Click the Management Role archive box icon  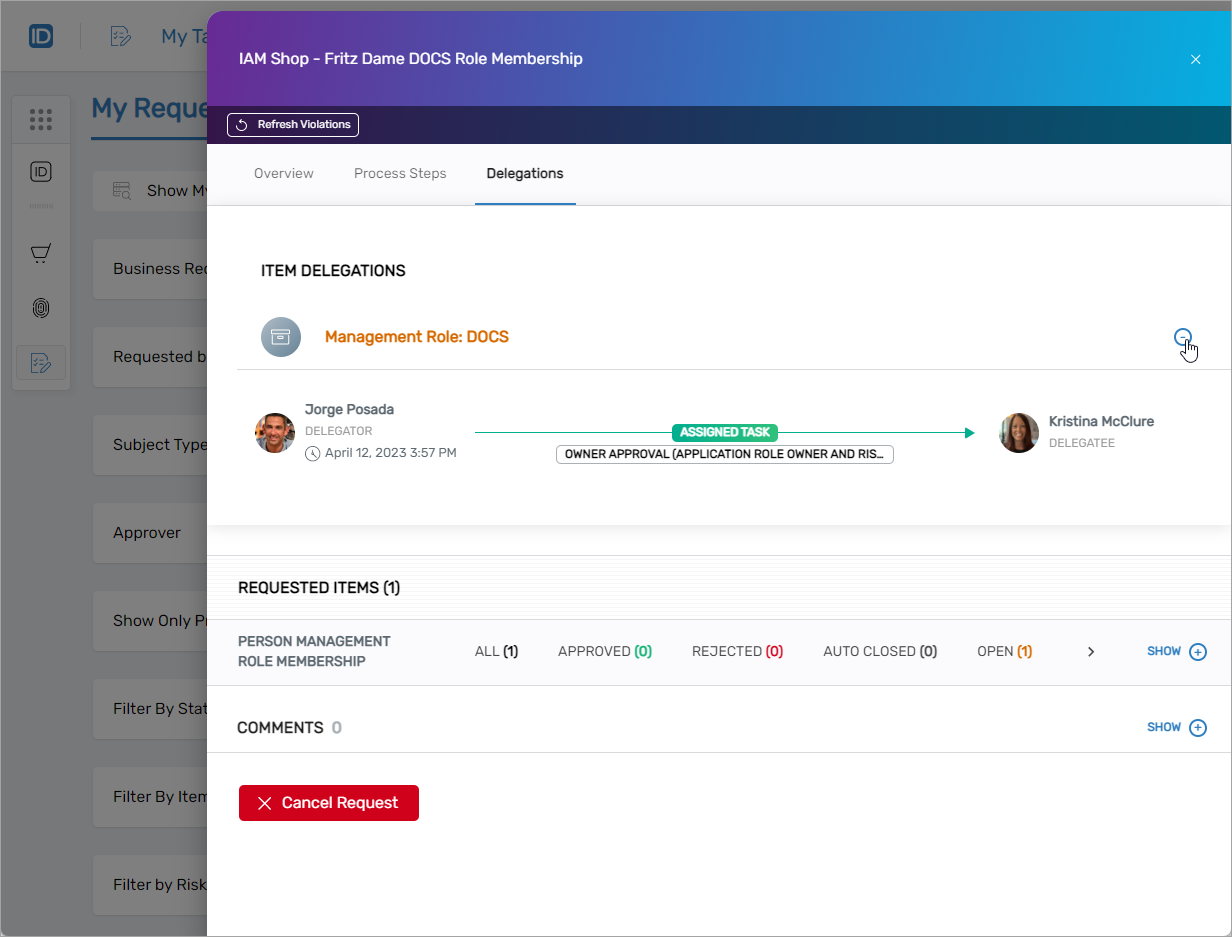(281, 337)
